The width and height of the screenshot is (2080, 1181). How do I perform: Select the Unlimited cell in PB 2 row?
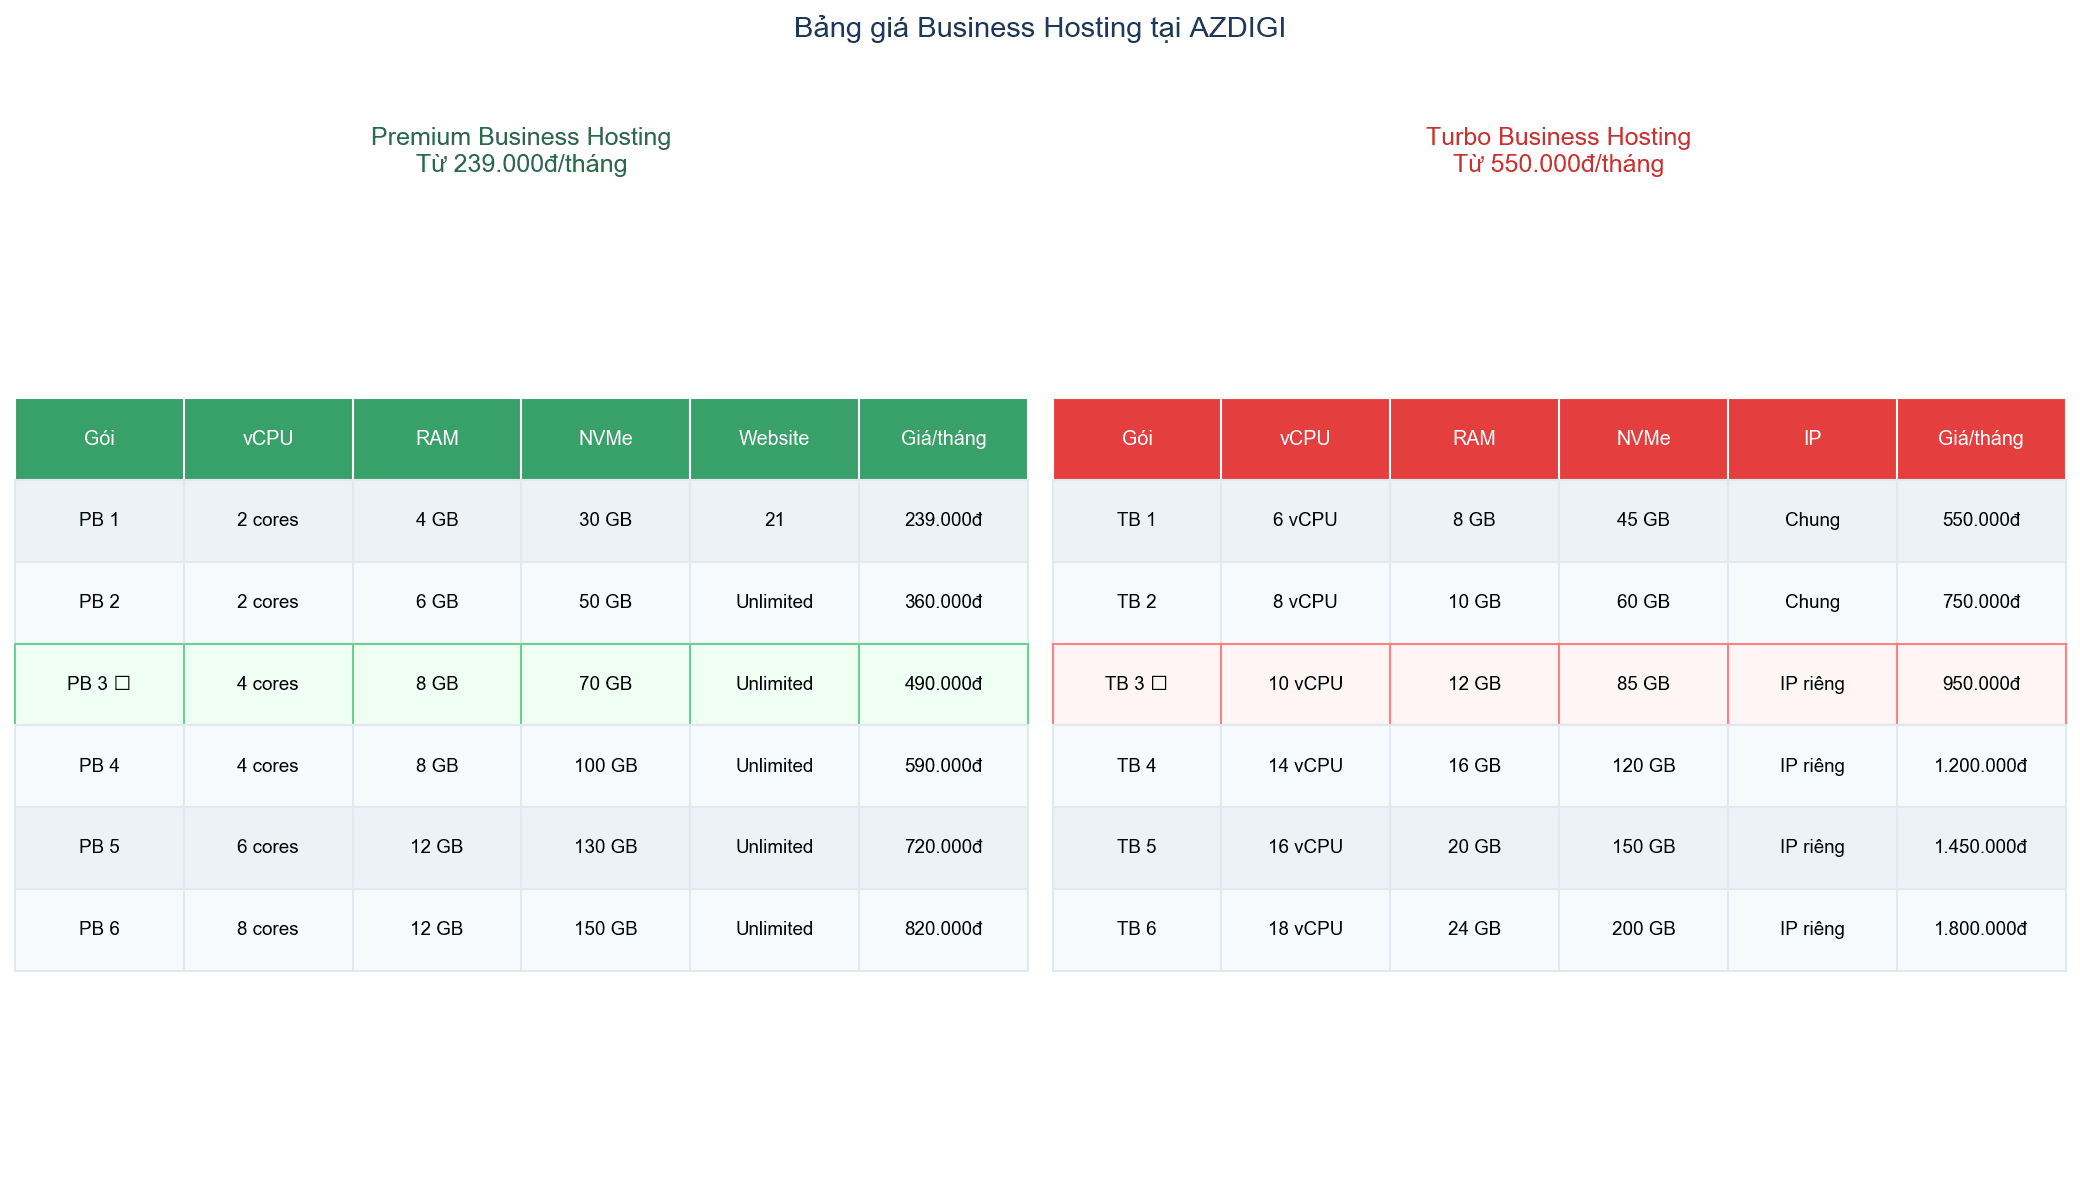(774, 602)
